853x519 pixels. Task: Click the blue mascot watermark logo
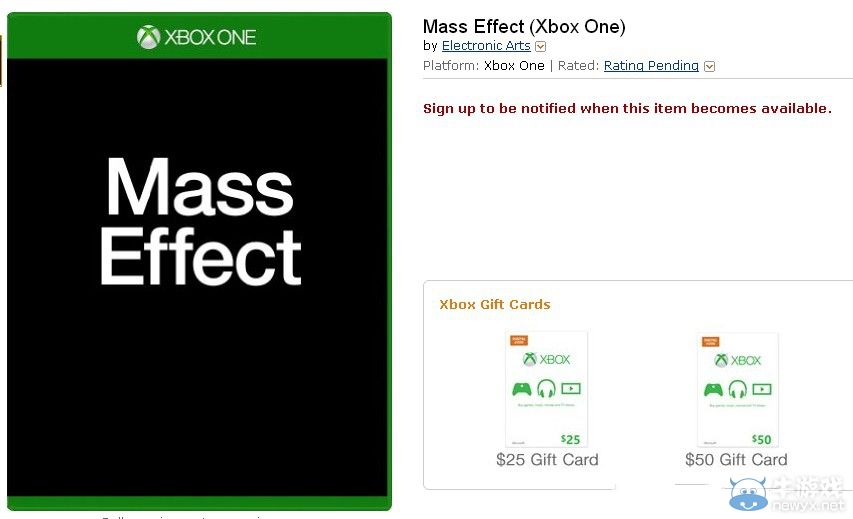pos(750,496)
